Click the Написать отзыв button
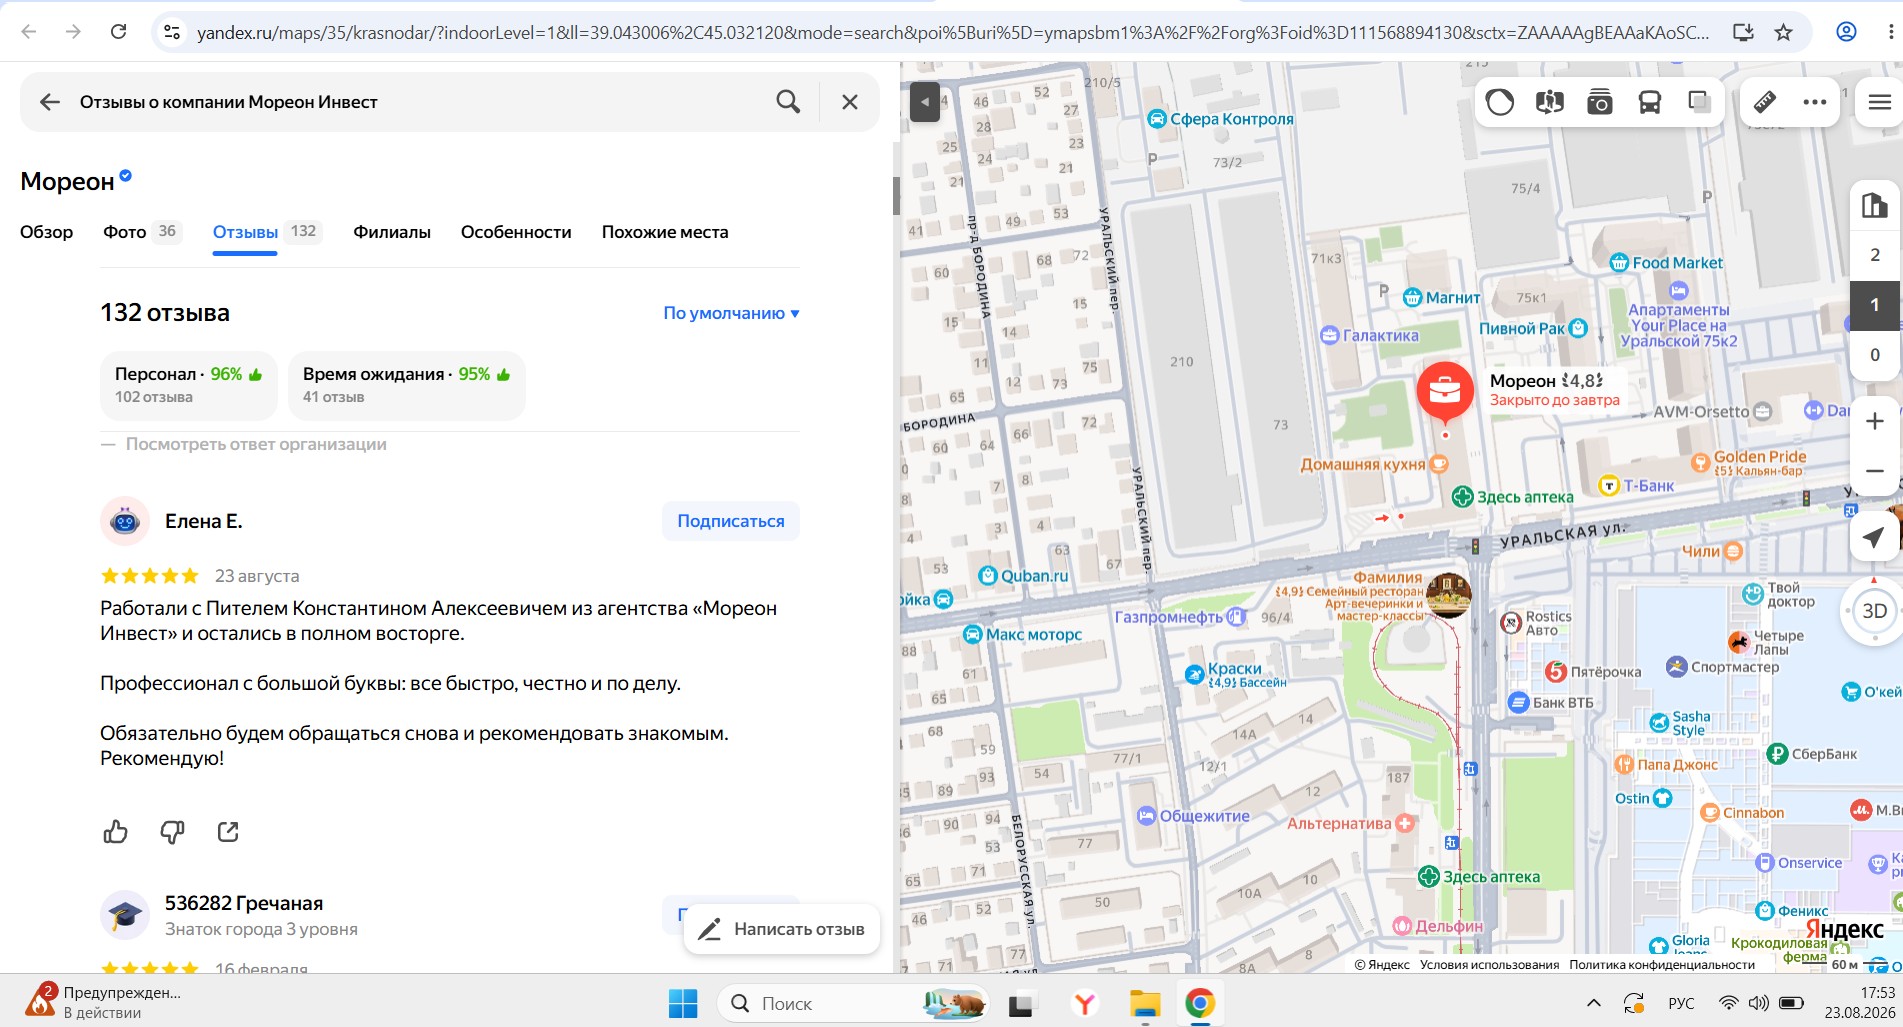 [x=782, y=929]
